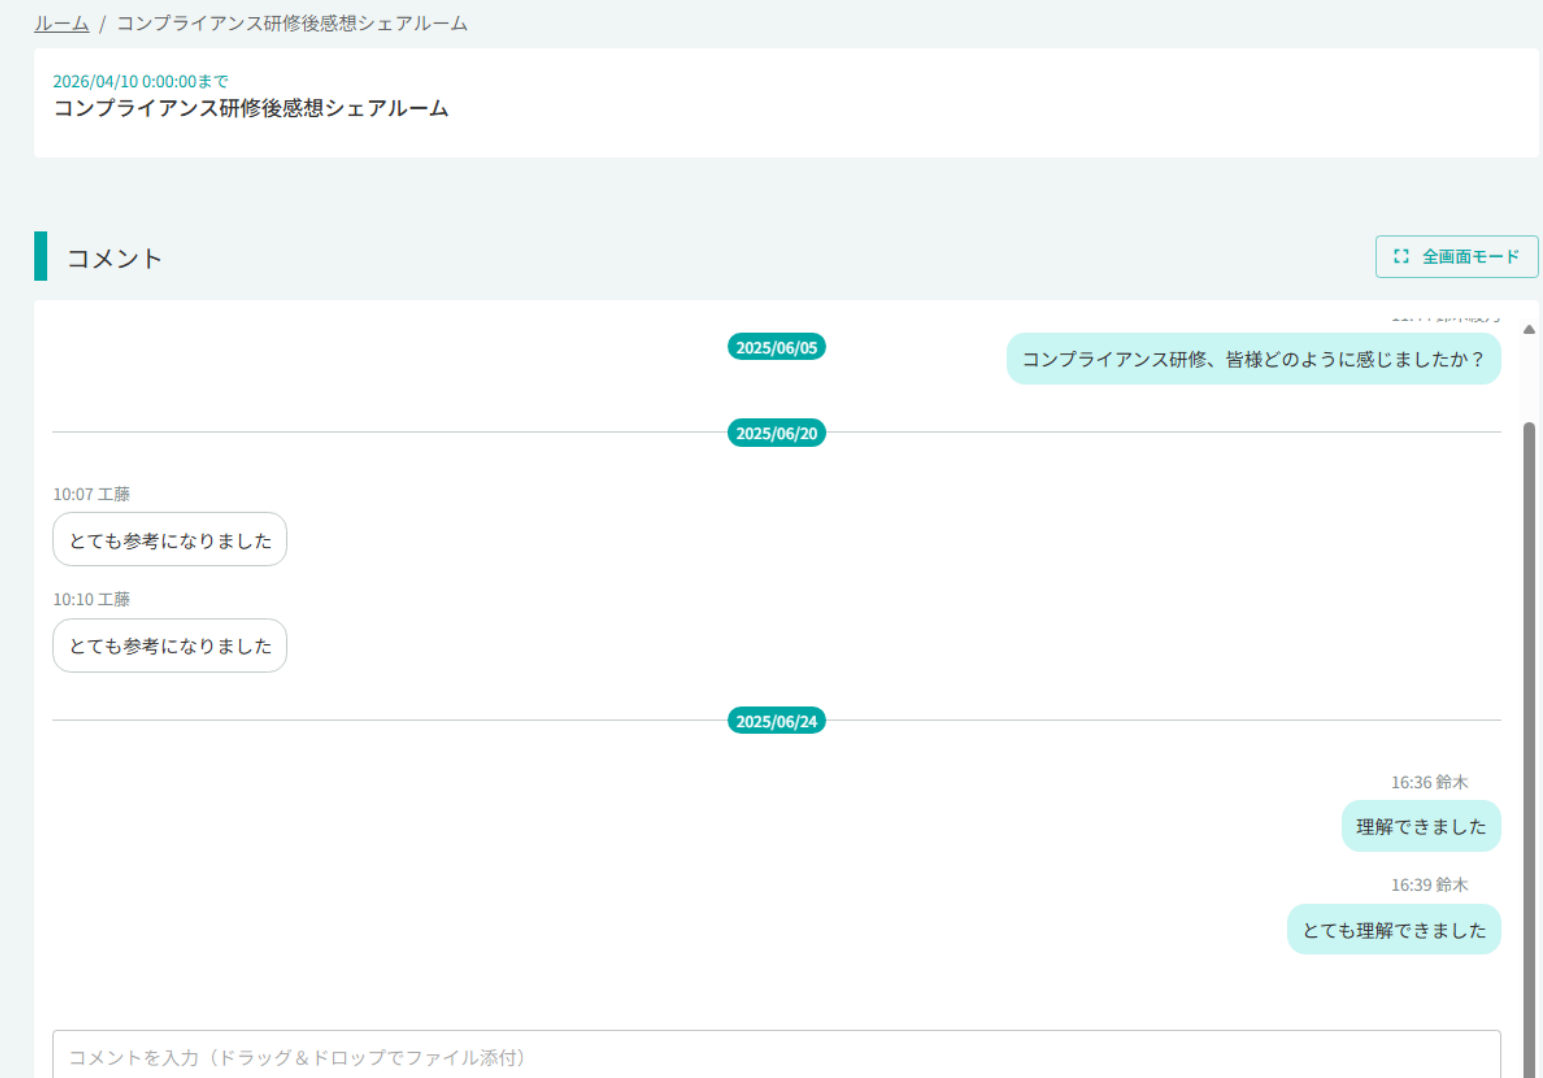Click the 10:10 工藤 timestamp label
This screenshot has height=1078, width=1543.
91,599
